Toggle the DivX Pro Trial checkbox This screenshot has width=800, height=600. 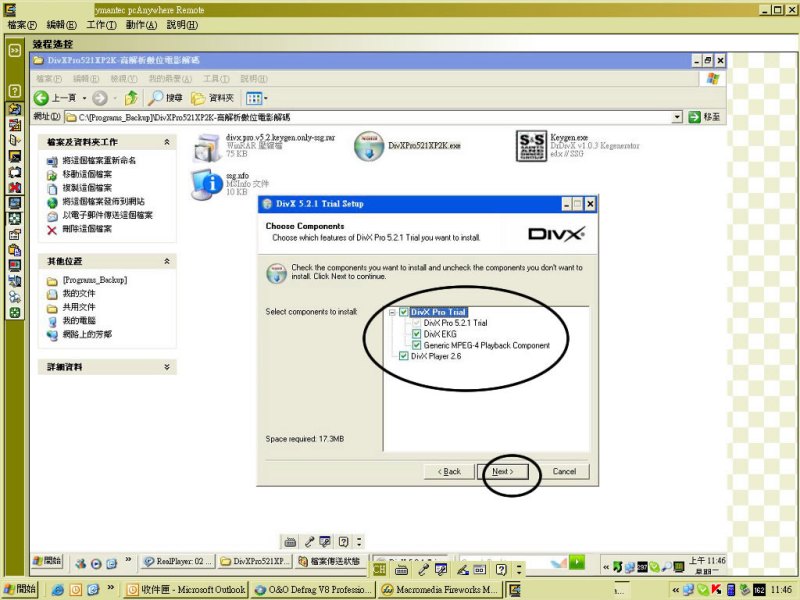[x=404, y=312]
